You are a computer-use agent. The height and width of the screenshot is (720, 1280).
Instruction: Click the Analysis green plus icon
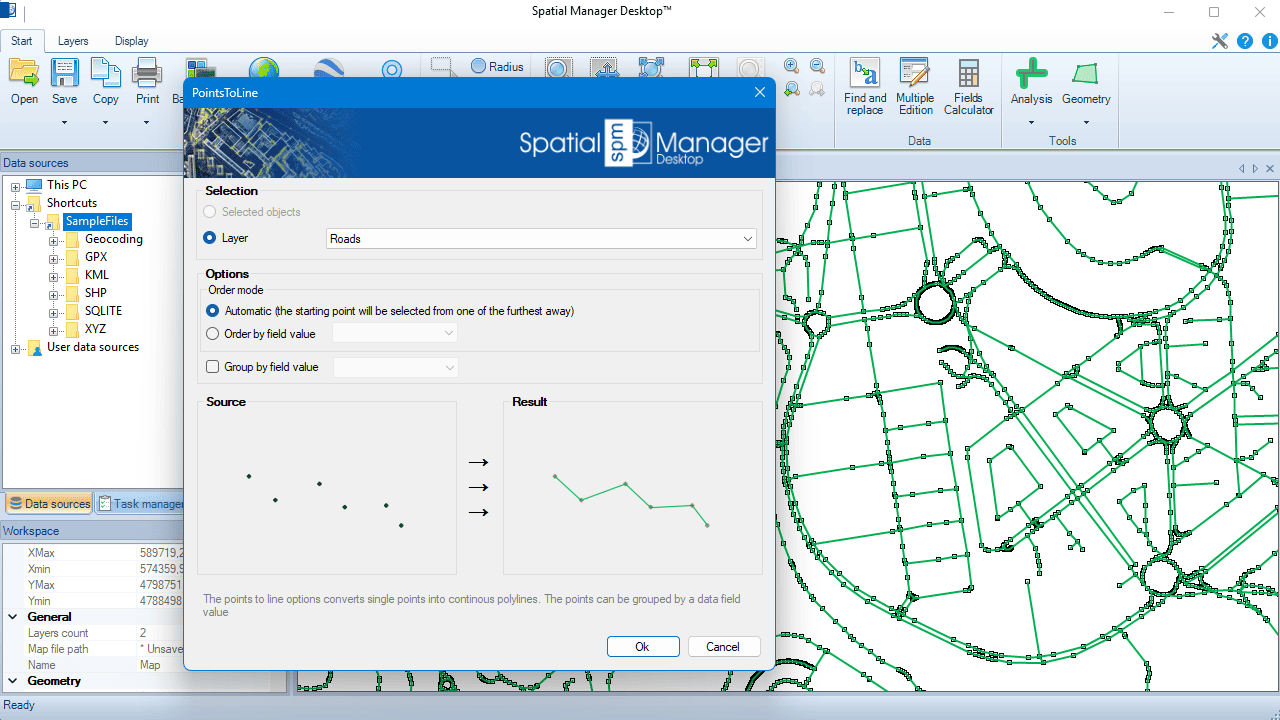1031,73
